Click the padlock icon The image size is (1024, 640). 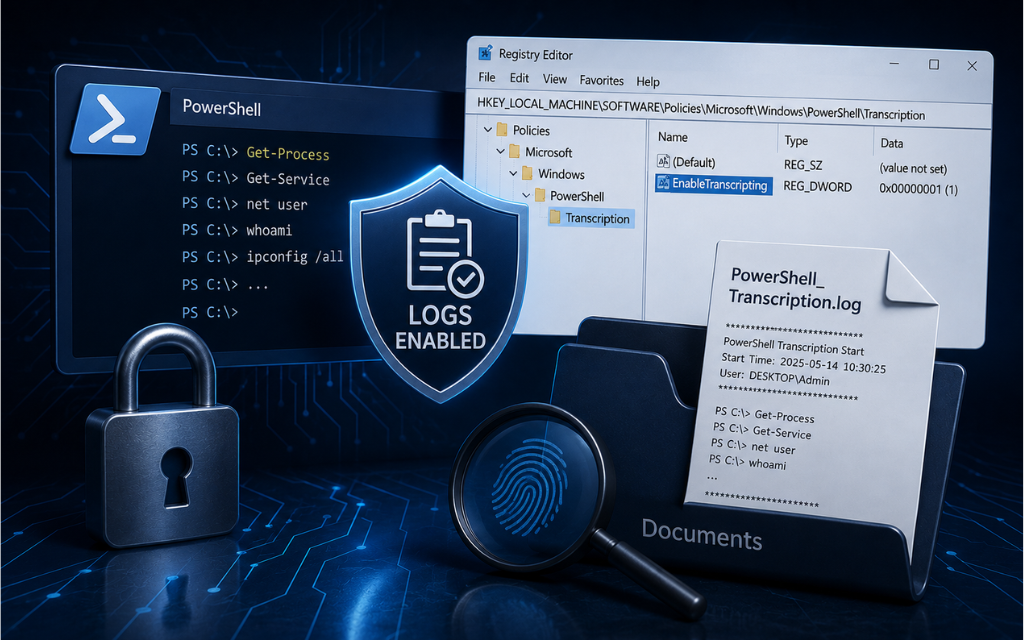click(x=161, y=438)
